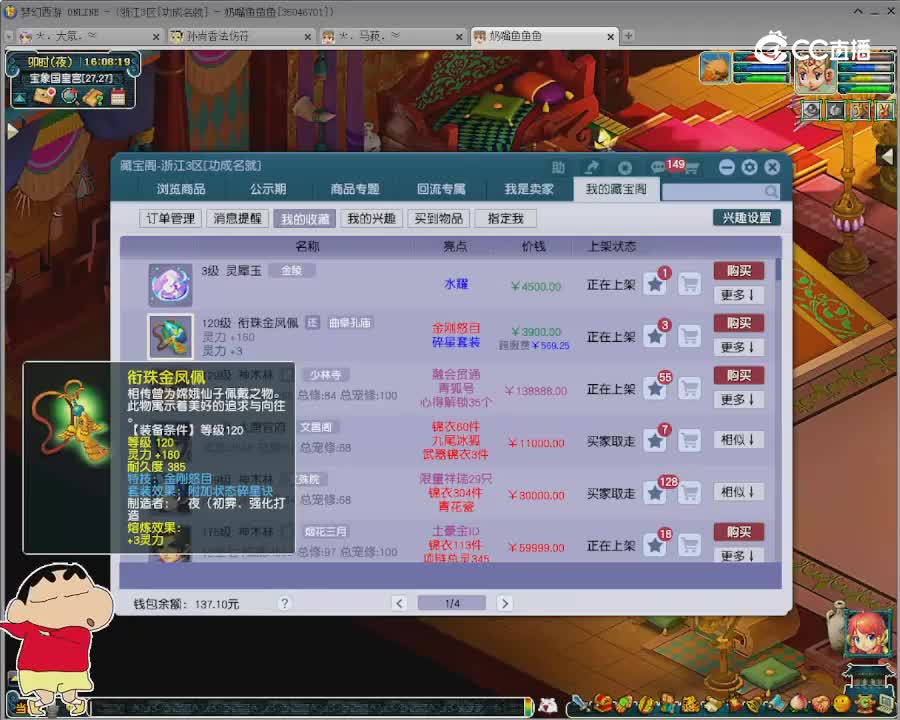
Task: Expand the left side panel arrow
Action: click(12, 131)
